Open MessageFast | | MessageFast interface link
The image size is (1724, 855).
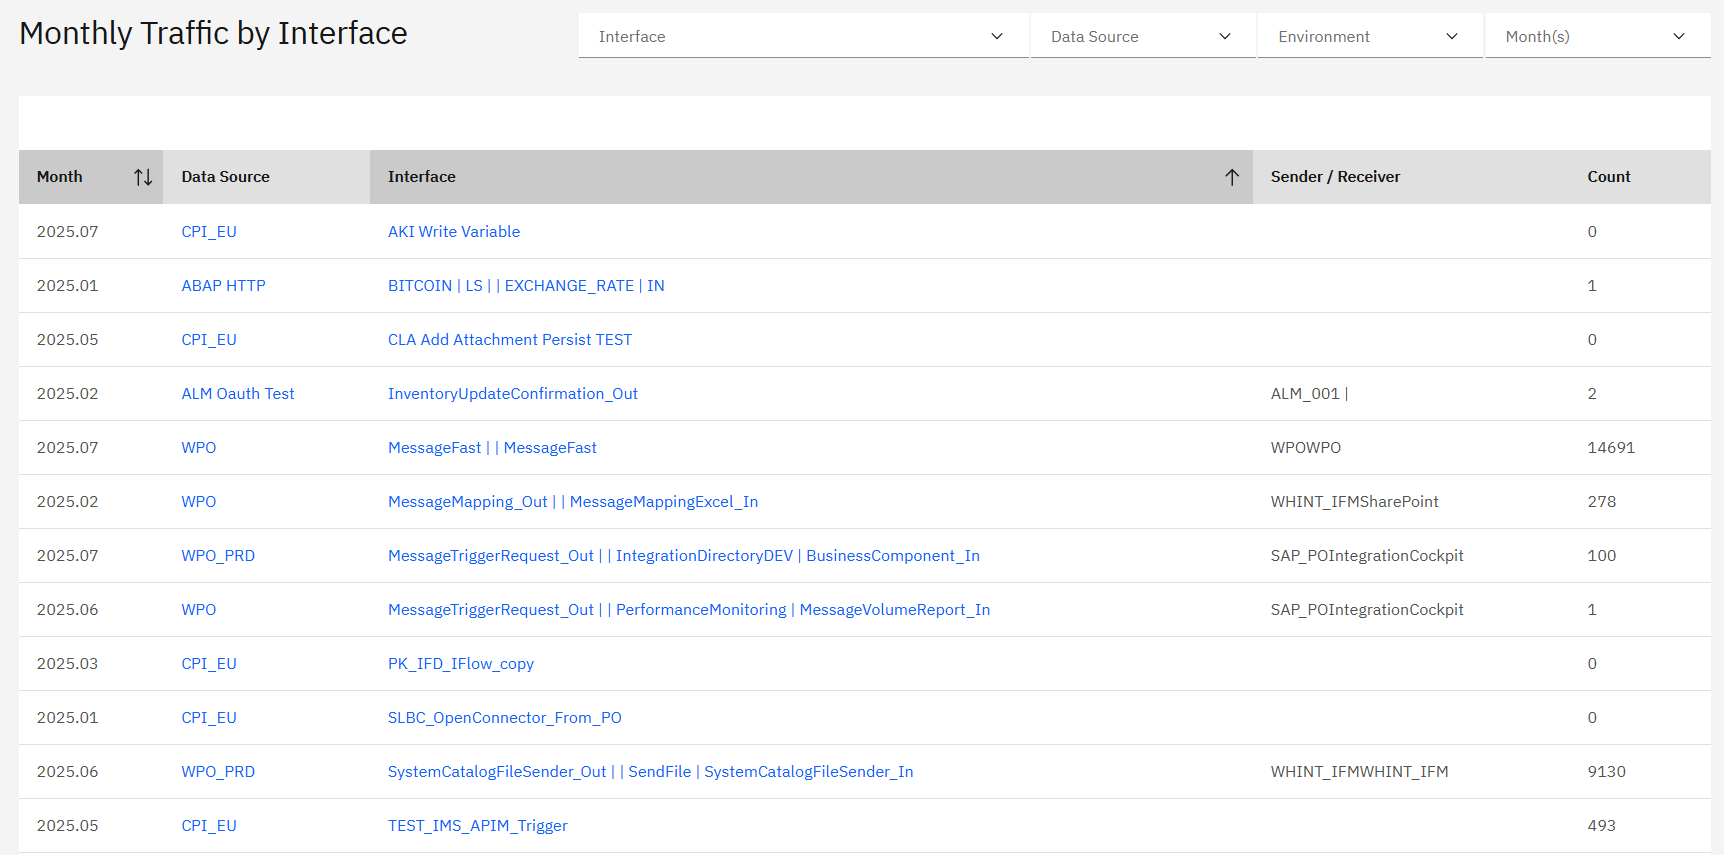pyautogui.click(x=492, y=447)
